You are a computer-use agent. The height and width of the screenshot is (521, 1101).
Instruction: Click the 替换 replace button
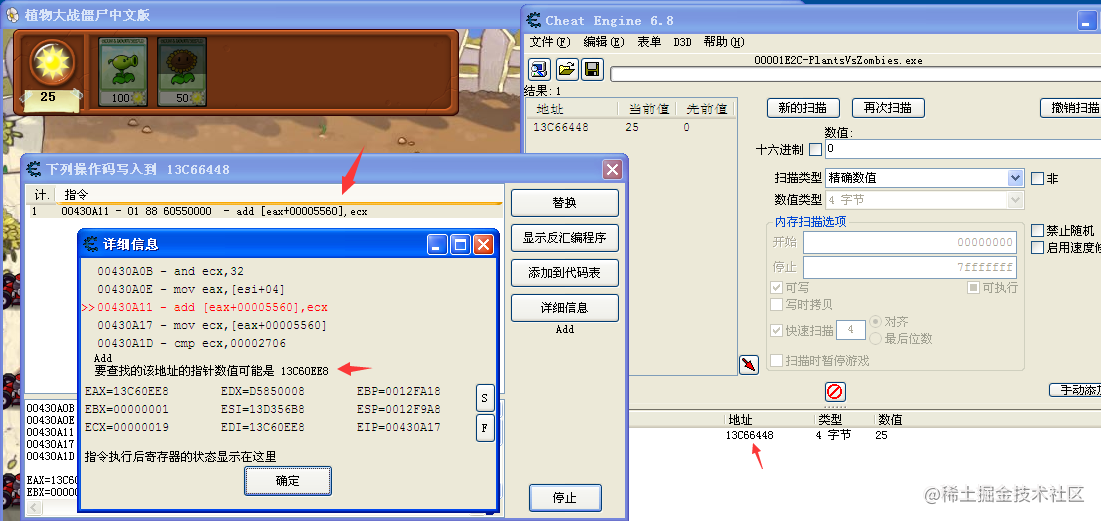point(565,203)
